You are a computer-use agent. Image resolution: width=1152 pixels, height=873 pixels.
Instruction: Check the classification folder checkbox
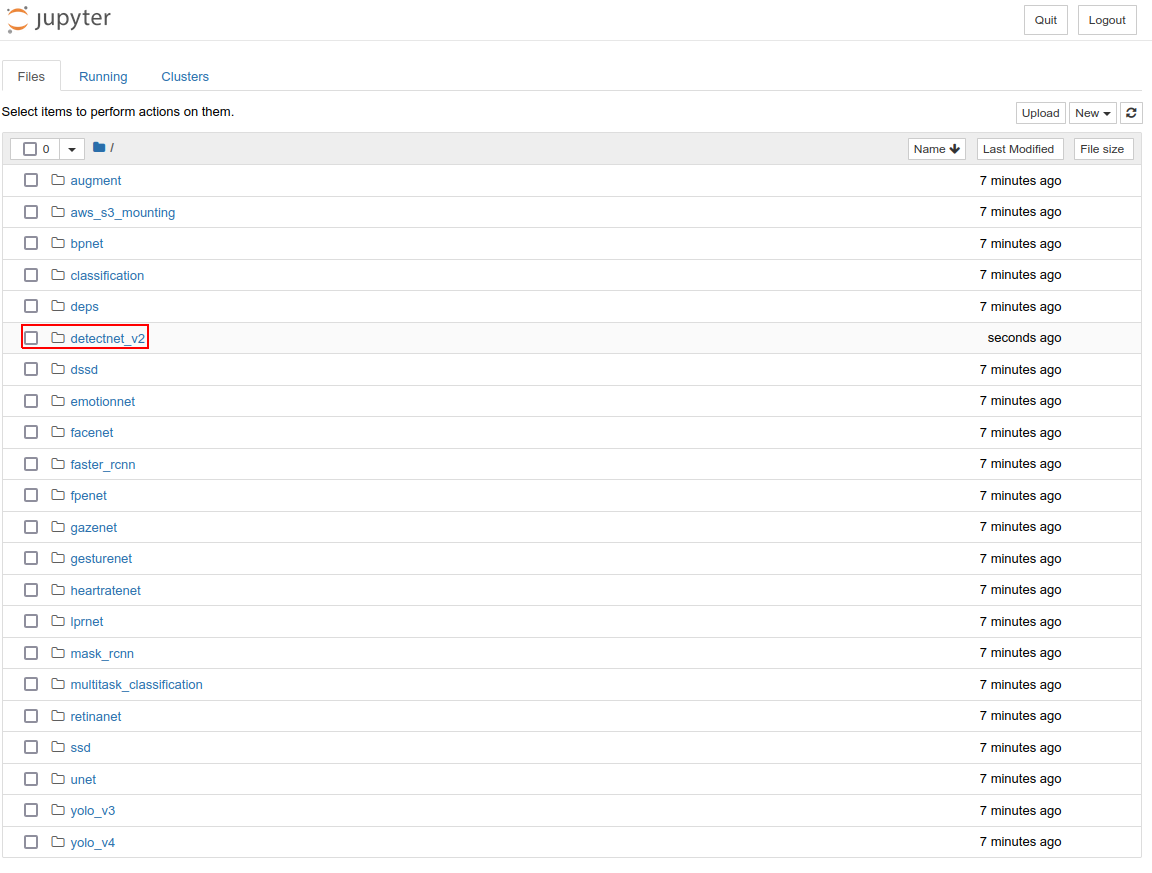(31, 275)
